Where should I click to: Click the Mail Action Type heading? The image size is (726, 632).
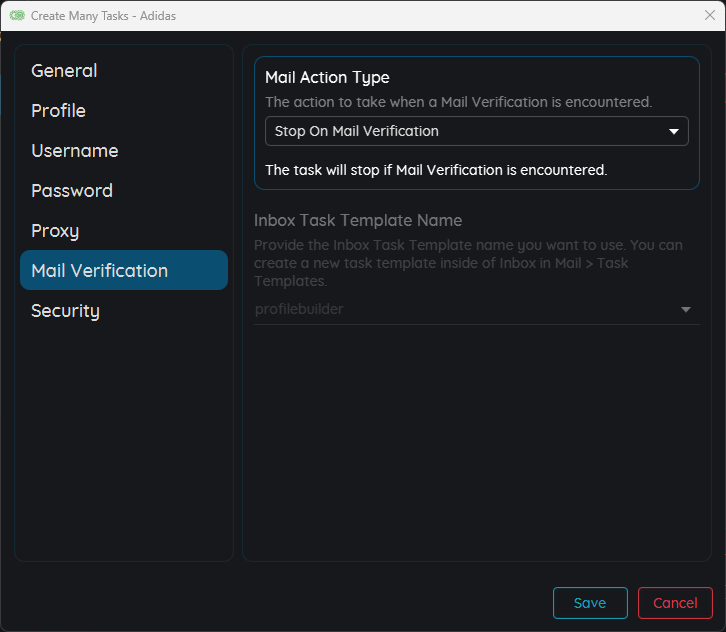(x=327, y=77)
